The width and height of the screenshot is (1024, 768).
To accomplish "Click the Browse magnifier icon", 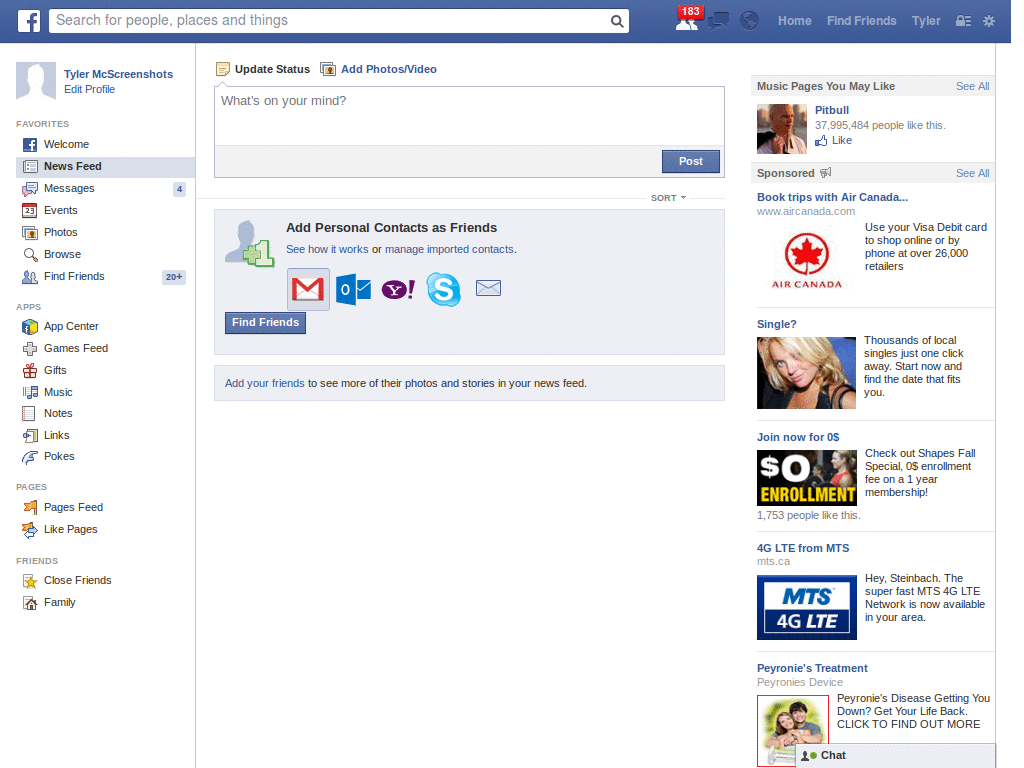I will click(x=29, y=255).
